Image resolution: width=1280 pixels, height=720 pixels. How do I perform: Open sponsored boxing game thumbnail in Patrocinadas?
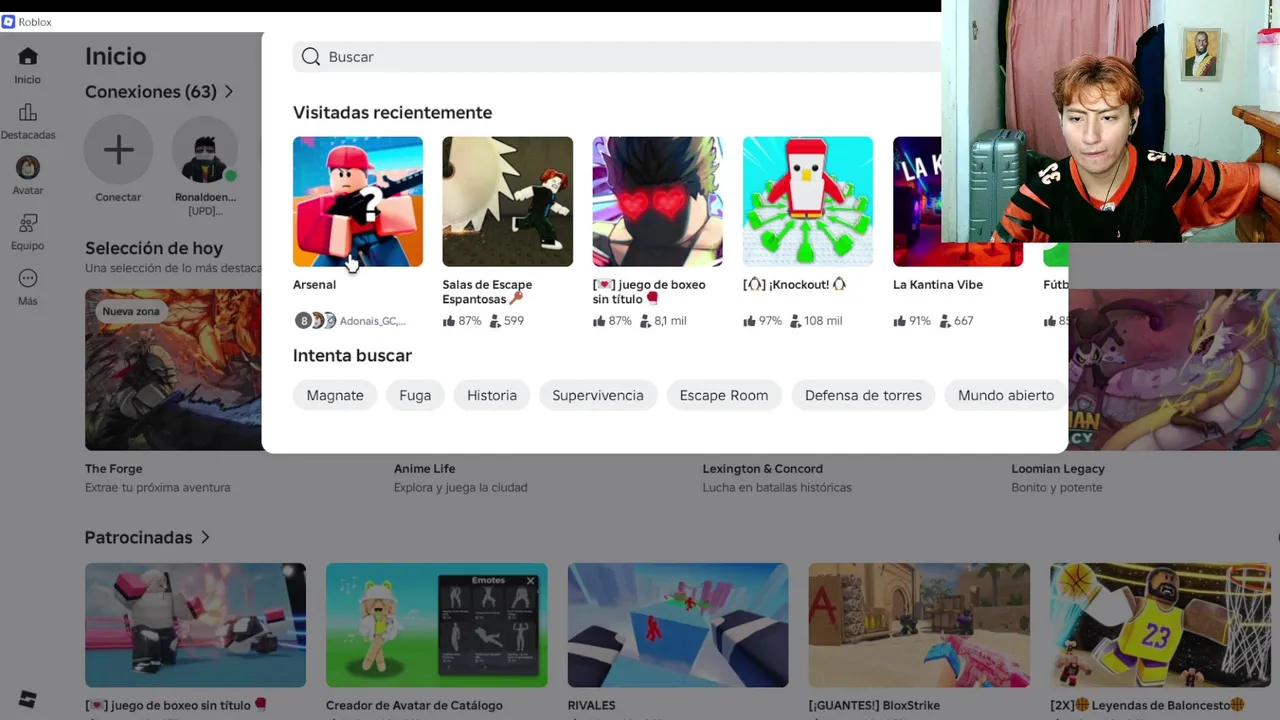195,625
